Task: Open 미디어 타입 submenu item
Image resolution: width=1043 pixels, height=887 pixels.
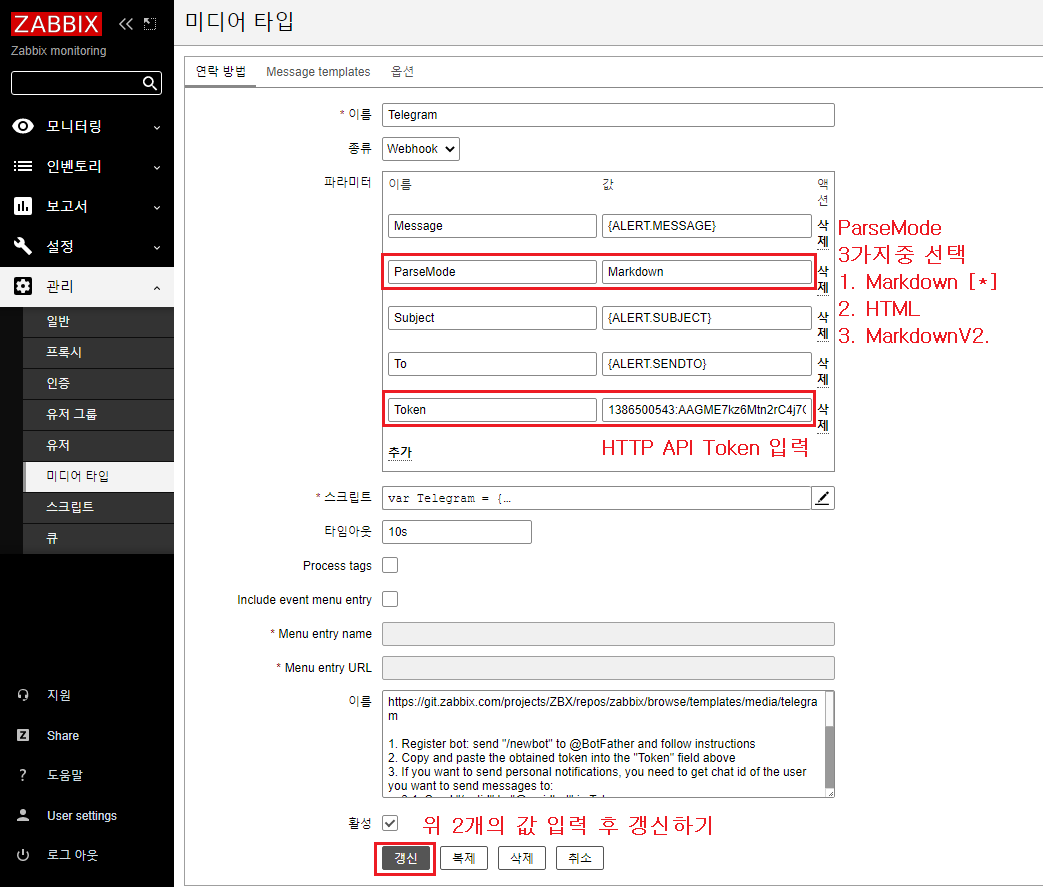Action: (98, 476)
